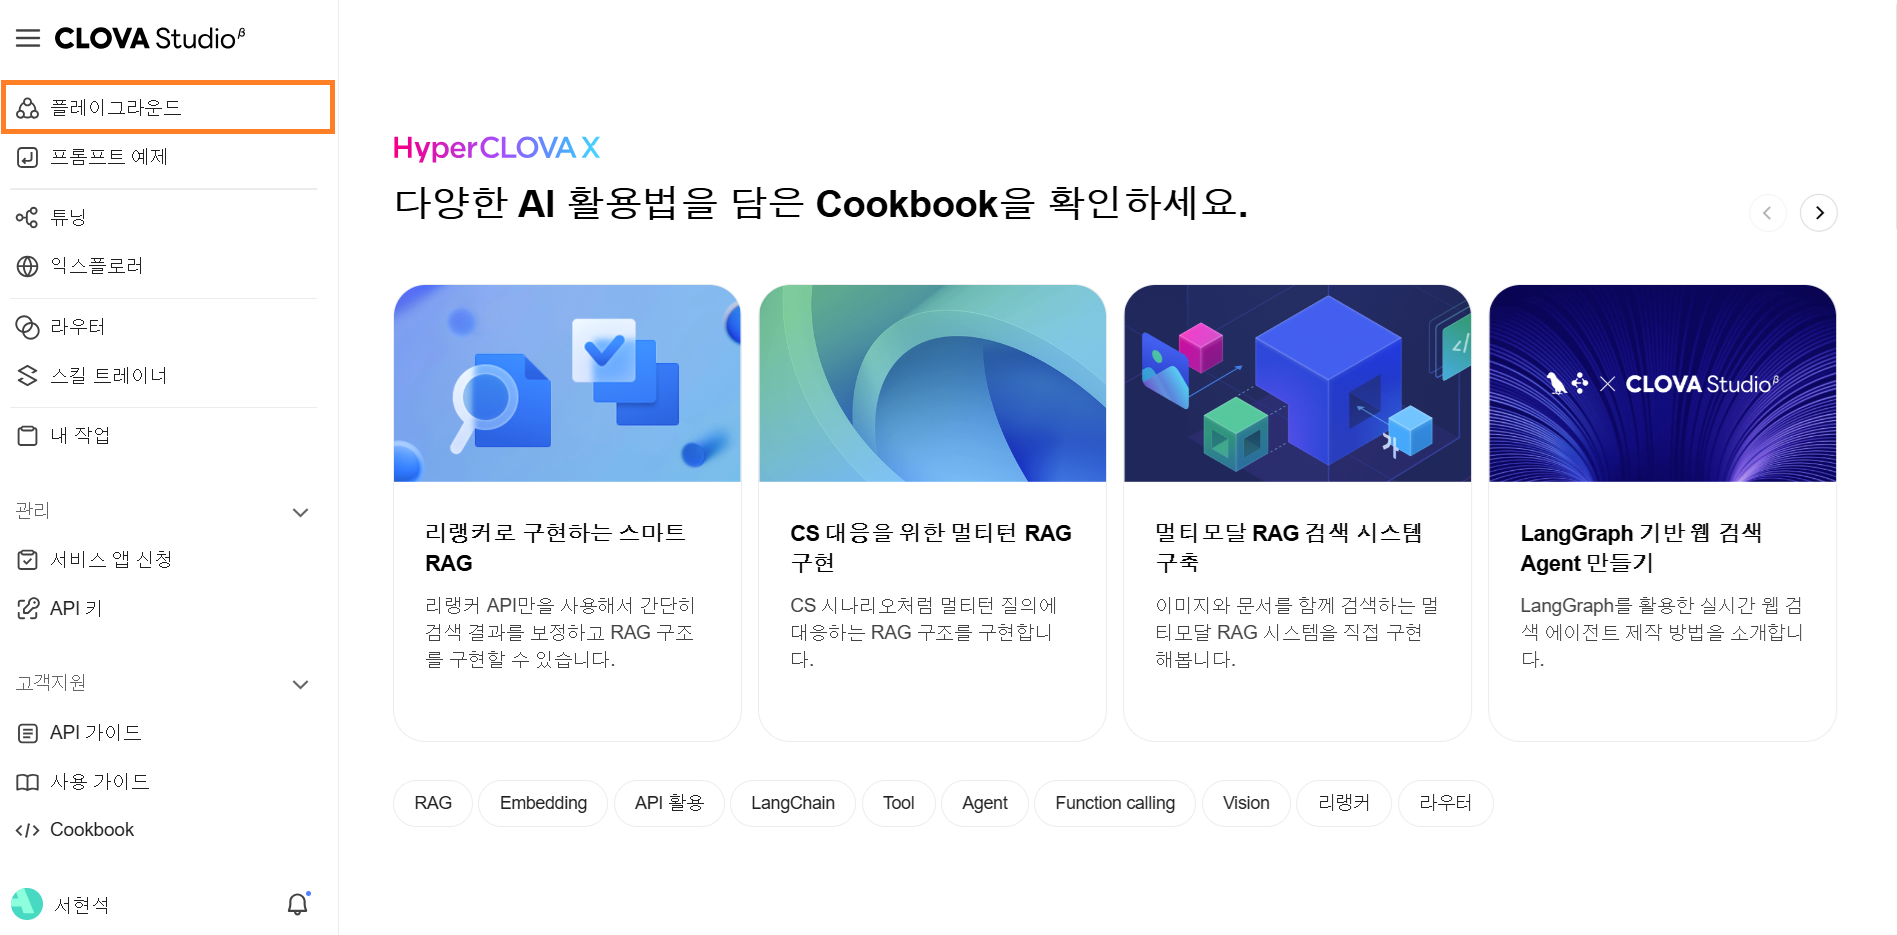Click the API 키 key icon
Viewport: 1897px width, 935px height.
click(28, 609)
